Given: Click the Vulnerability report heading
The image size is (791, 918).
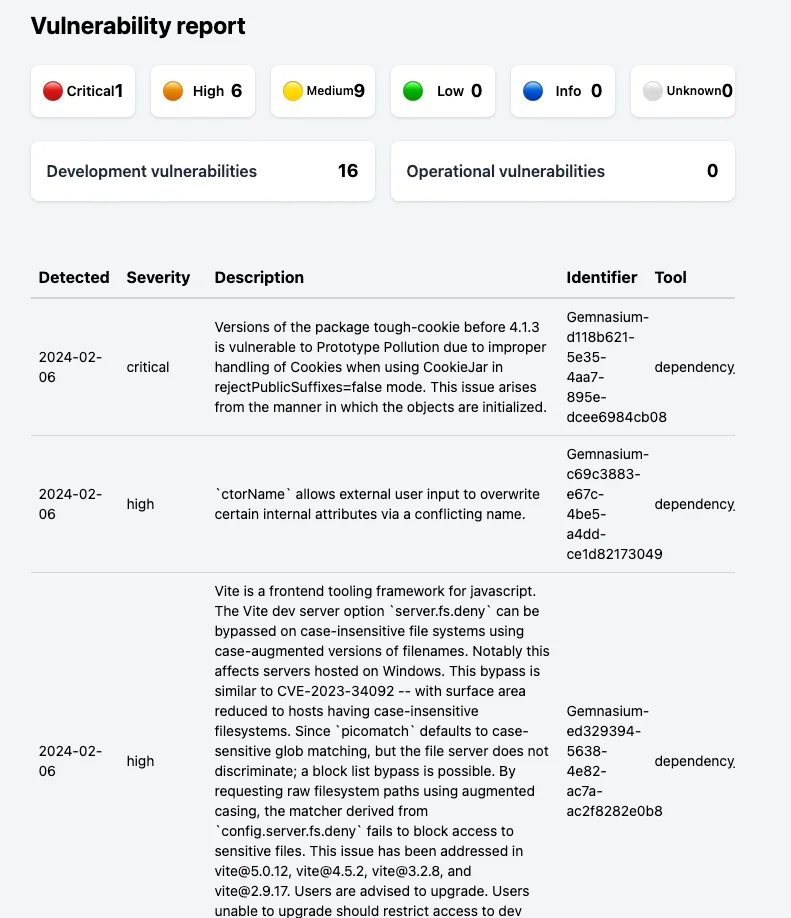Looking at the screenshot, I should coord(138,26).
